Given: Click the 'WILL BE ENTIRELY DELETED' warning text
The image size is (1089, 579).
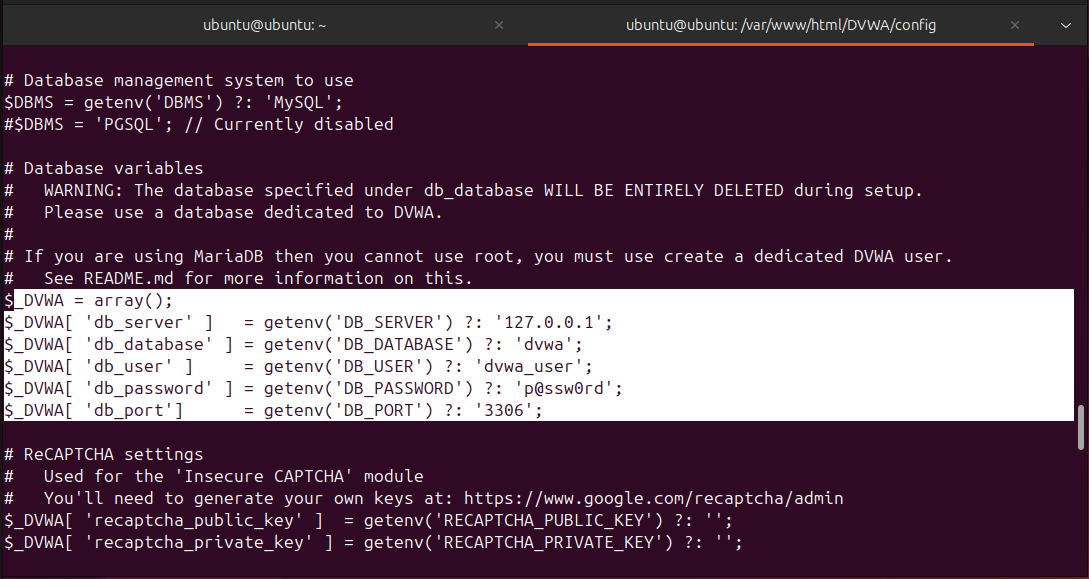Looking at the screenshot, I should pos(663,190).
